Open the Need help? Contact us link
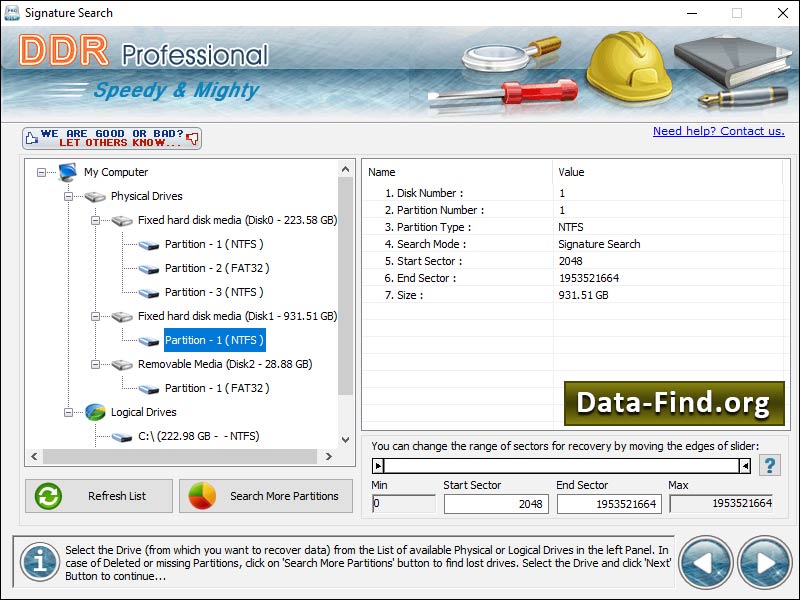 (x=719, y=131)
